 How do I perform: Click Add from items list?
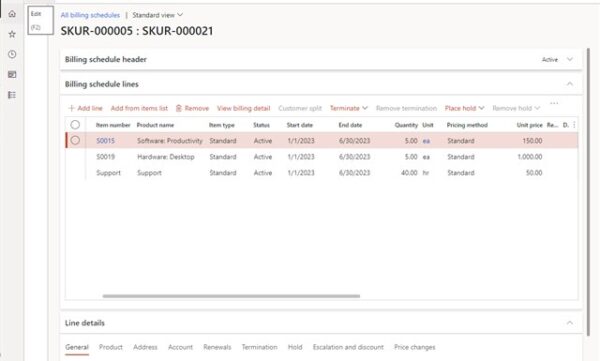tap(139, 108)
